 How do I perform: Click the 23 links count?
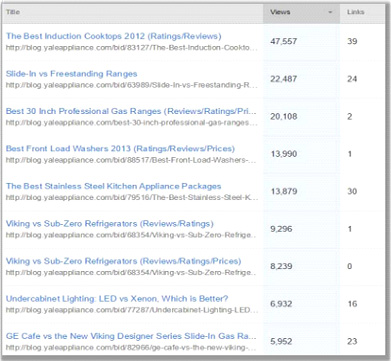click(352, 341)
